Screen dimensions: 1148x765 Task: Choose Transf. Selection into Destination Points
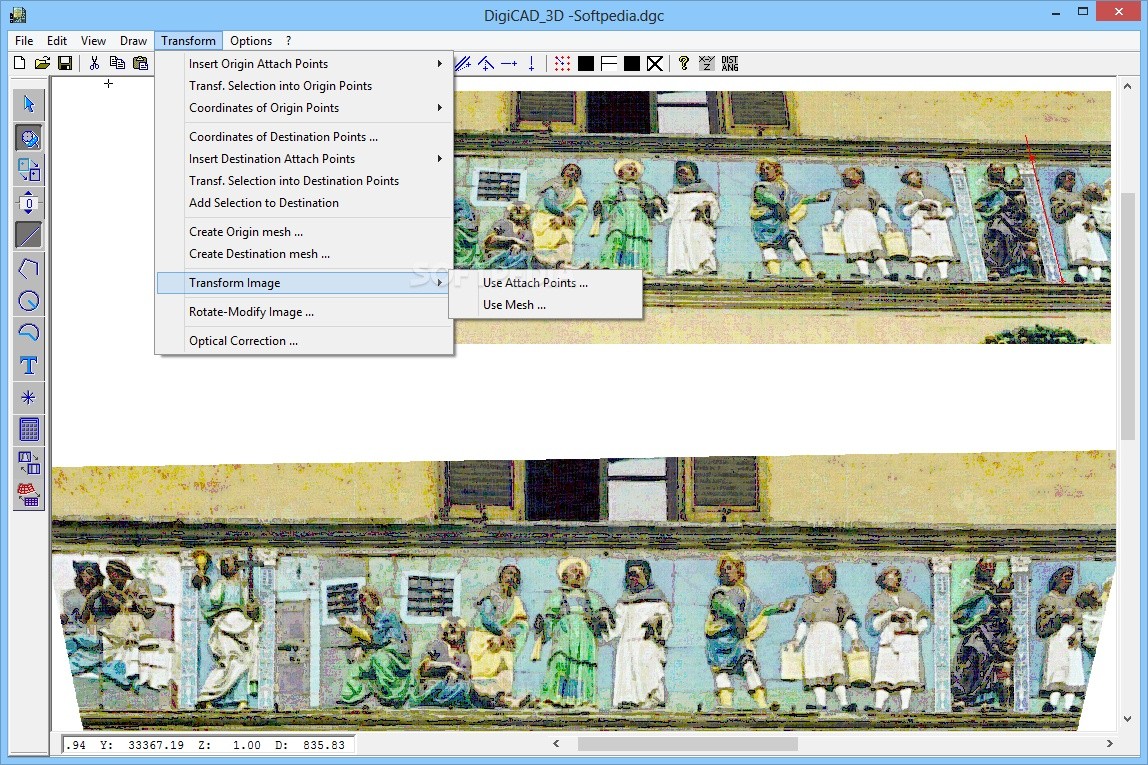304,181
